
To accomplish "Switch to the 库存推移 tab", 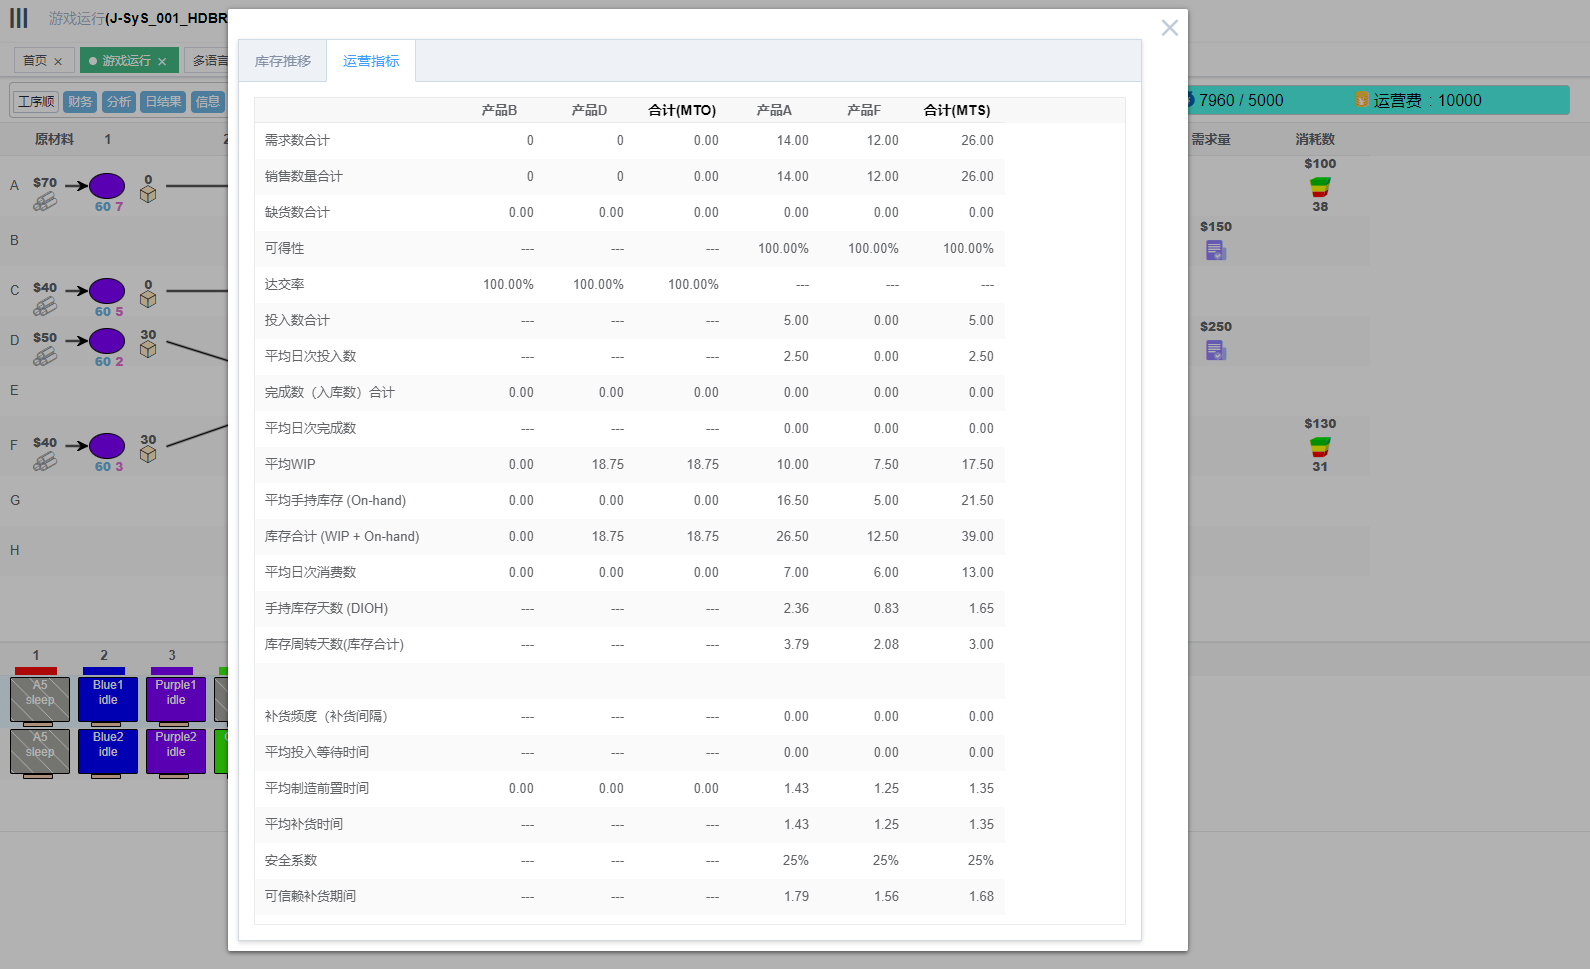I will tap(283, 61).
